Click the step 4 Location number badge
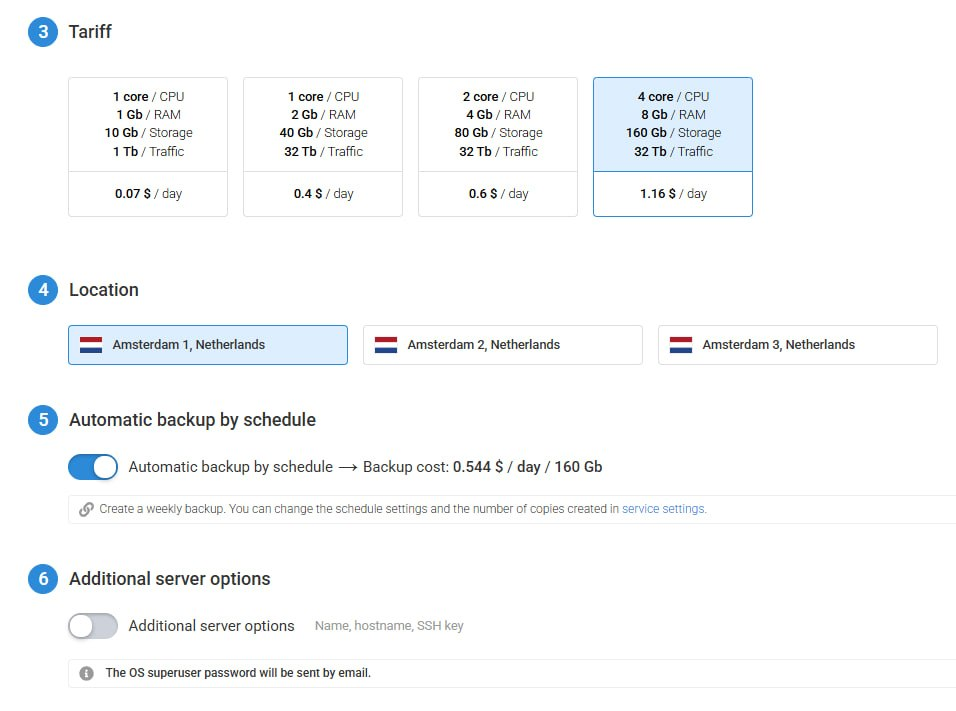956x711 pixels. [x=43, y=290]
